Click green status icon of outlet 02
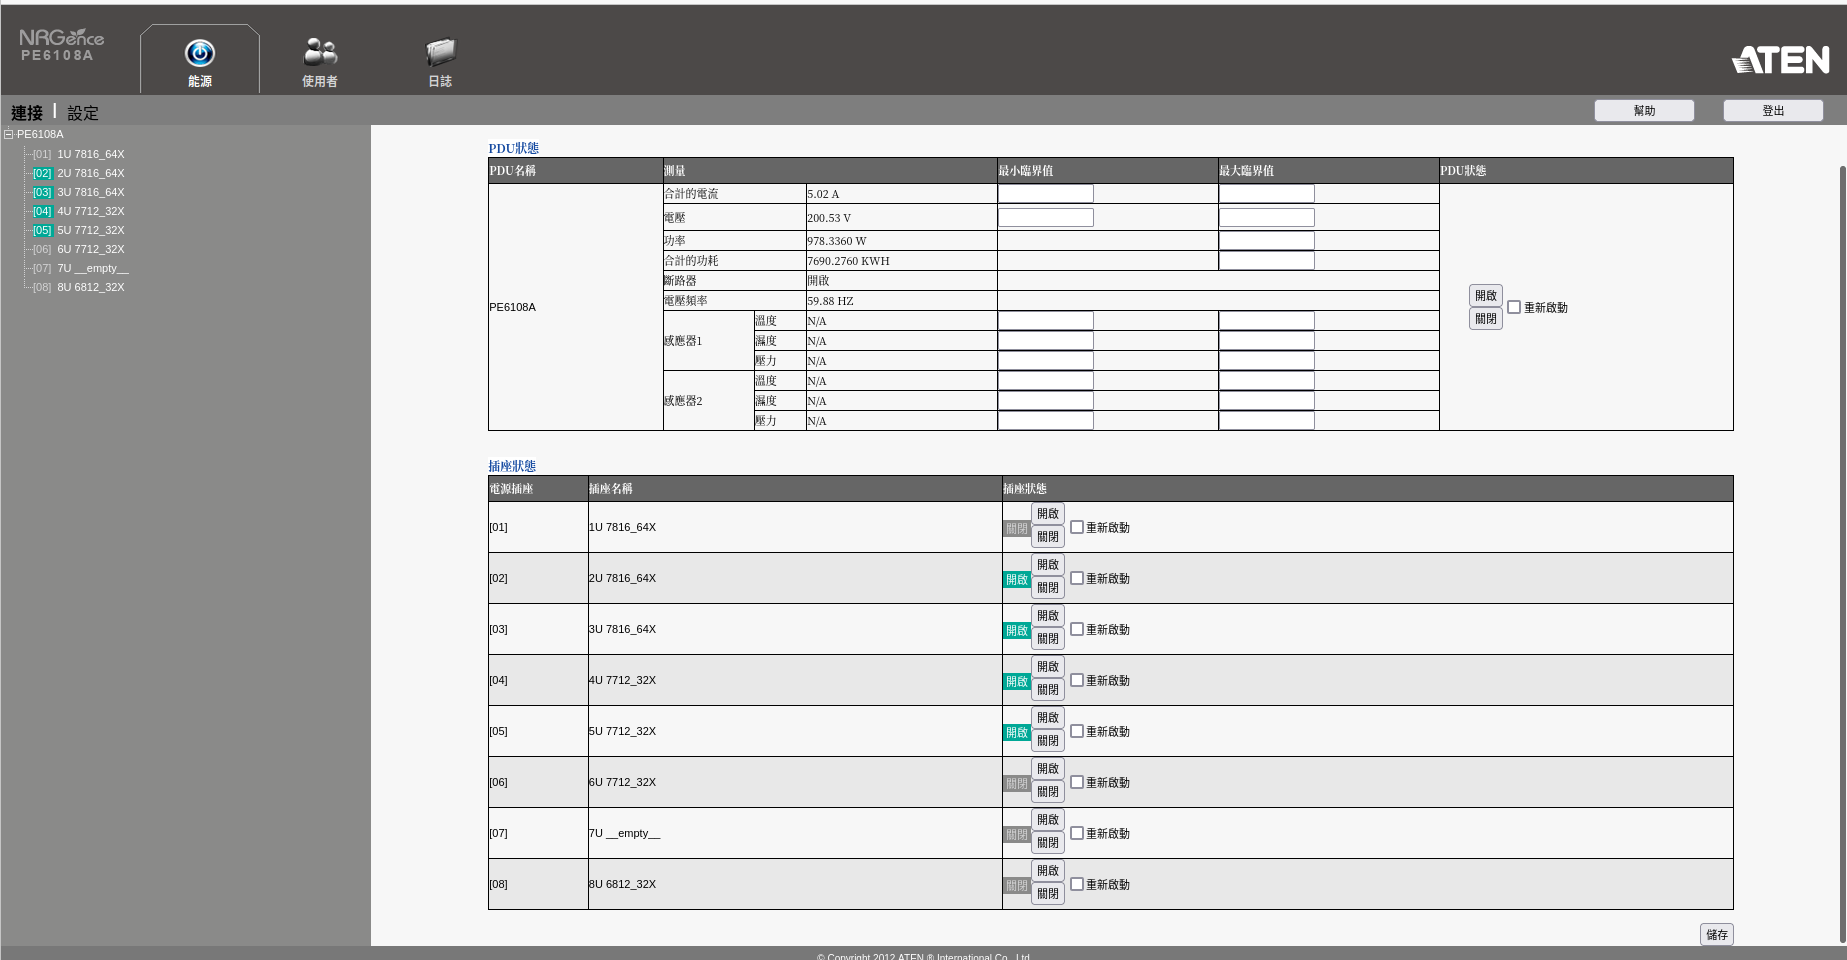 click(x=1016, y=580)
